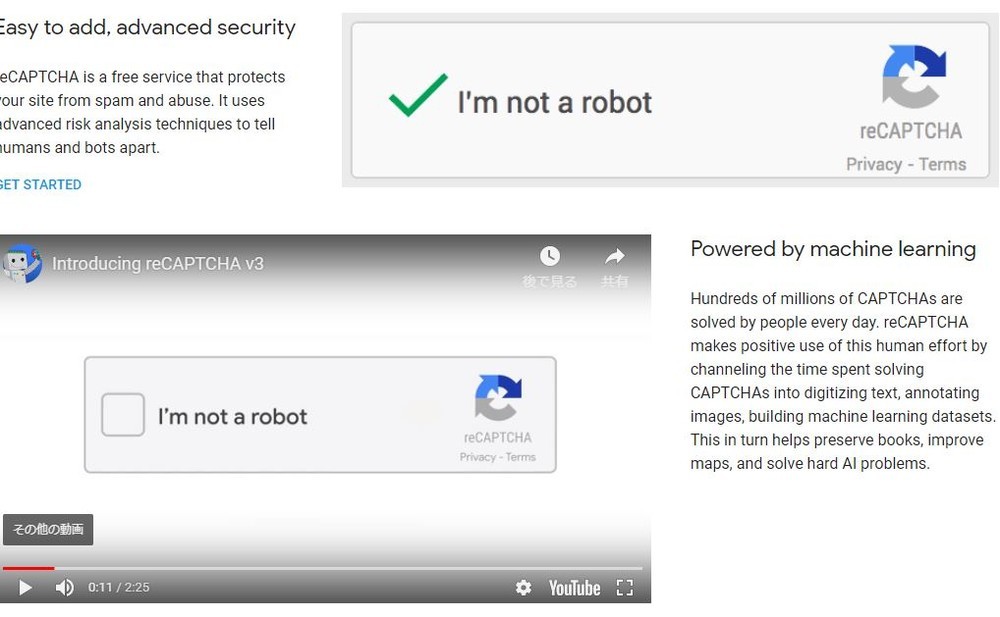Click the Share arrow icon on the video
Viewport: 1000px width, 617px height.
coord(615,256)
